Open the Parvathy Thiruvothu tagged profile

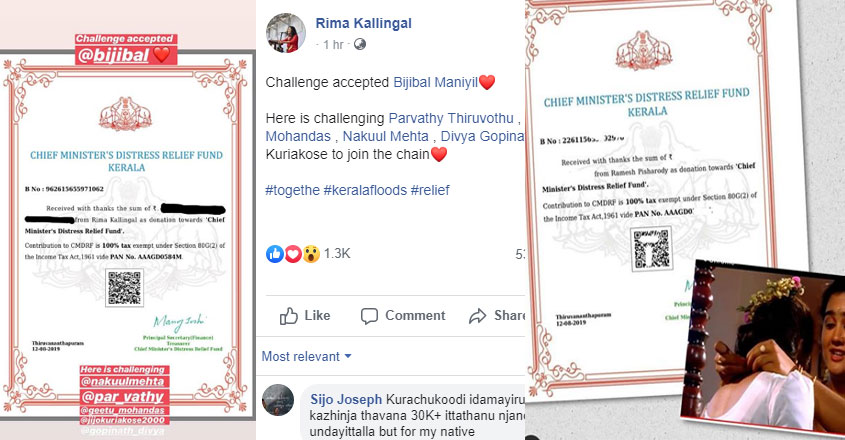click(x=451, y=118)
